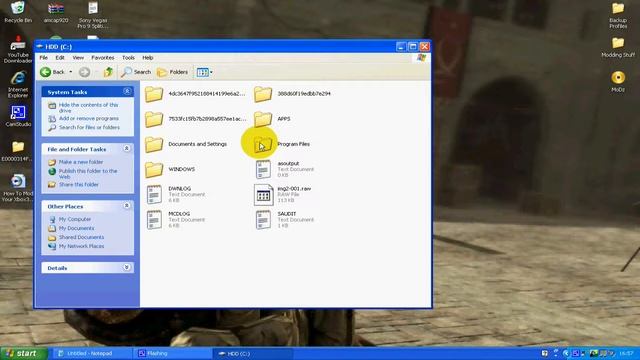This screenshot has height=360, width=640.
Task: Expand the Details panel
Action: pos(127,267)
